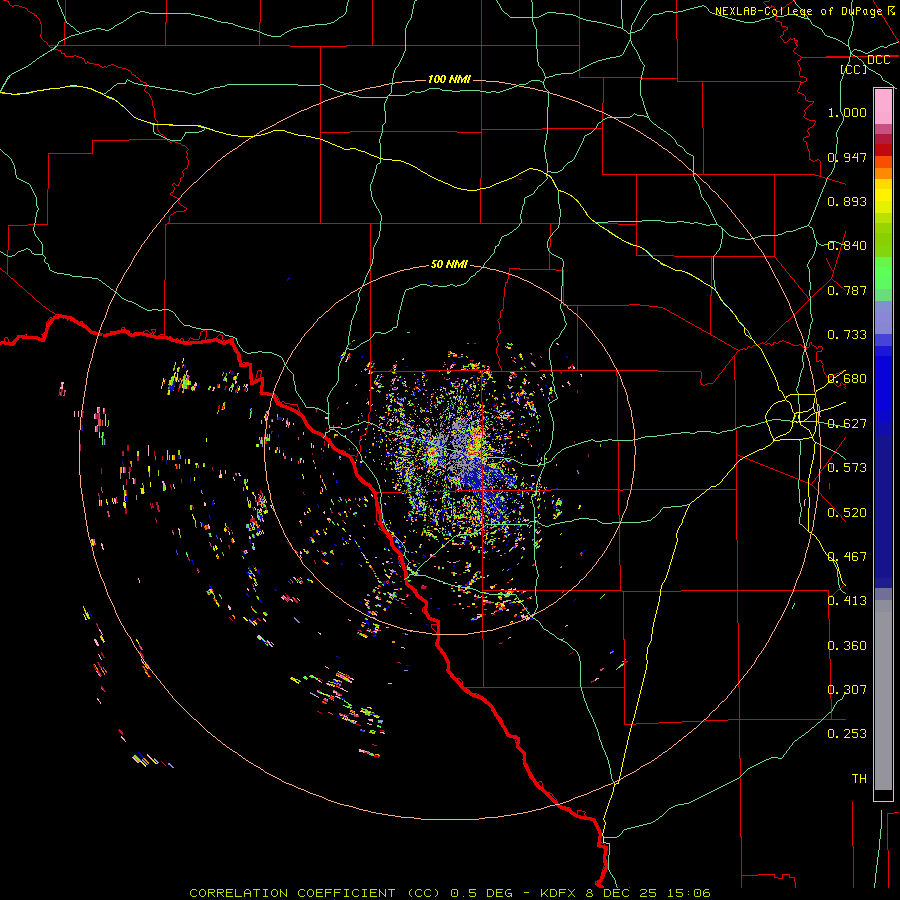Click the red segment of color bar

point(883,149)
